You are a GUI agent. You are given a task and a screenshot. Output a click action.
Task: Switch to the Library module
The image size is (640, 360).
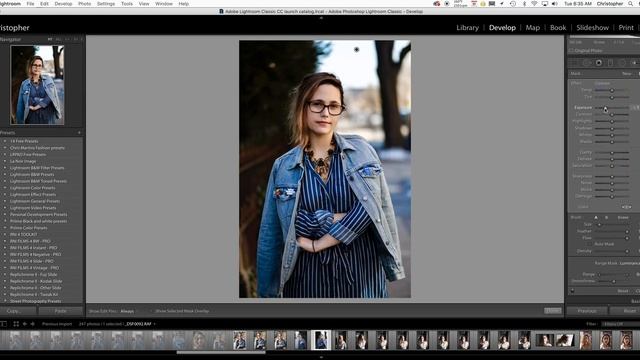[x=467, y=28]
